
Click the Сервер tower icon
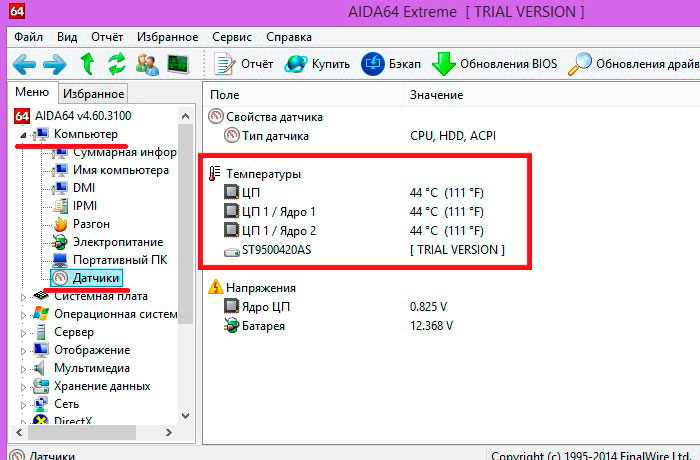click(41, 332)
